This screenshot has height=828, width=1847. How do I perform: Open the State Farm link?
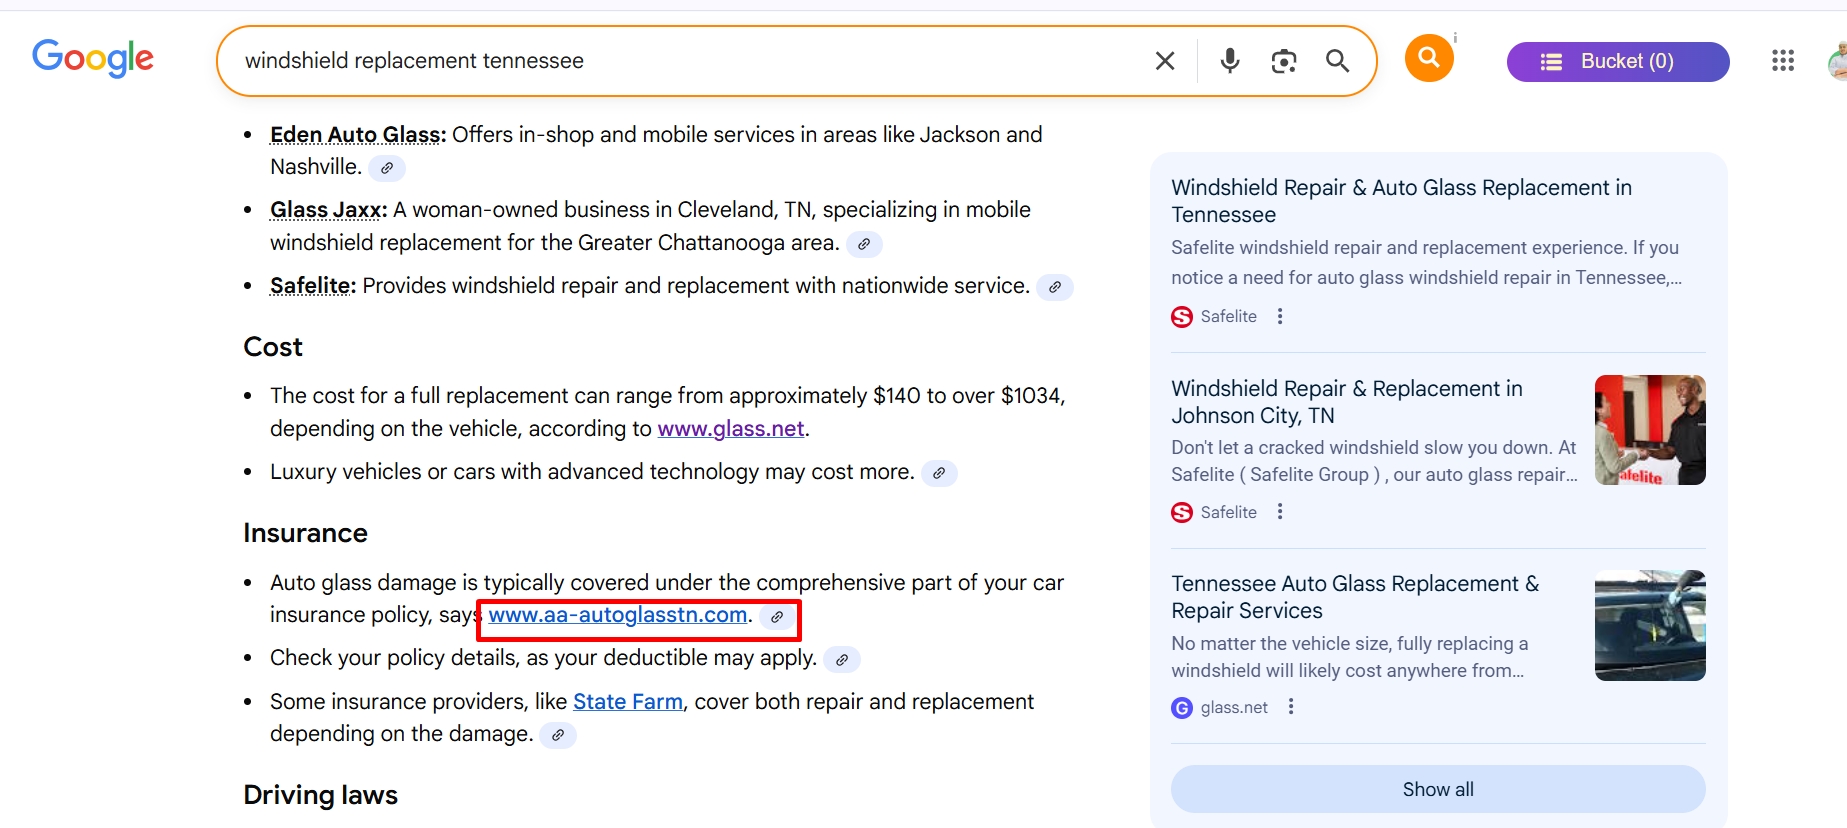628,701
